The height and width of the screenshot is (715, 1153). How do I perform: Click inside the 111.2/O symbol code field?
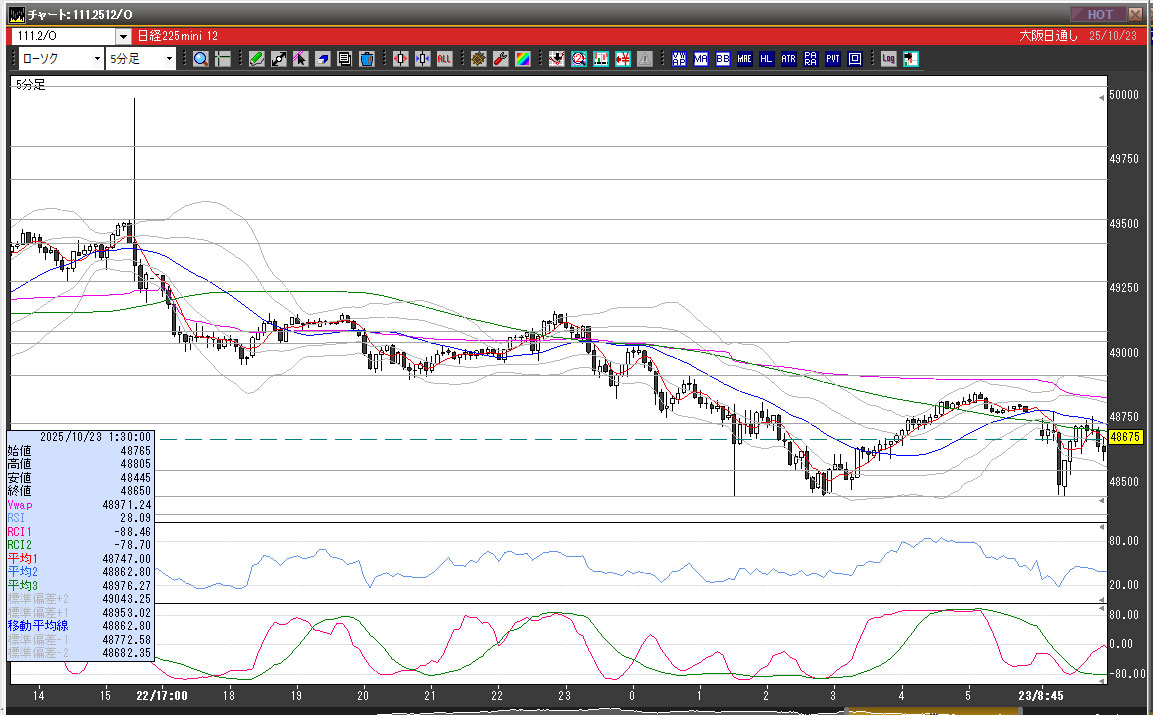62,36
